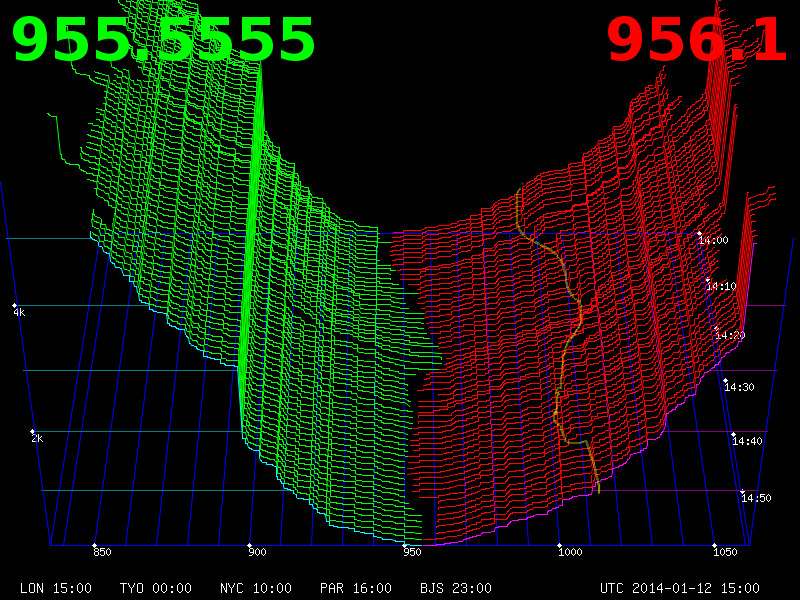800x600 pixels.
Task: Click the red 956.1 ask price
Action: (697, 42)
